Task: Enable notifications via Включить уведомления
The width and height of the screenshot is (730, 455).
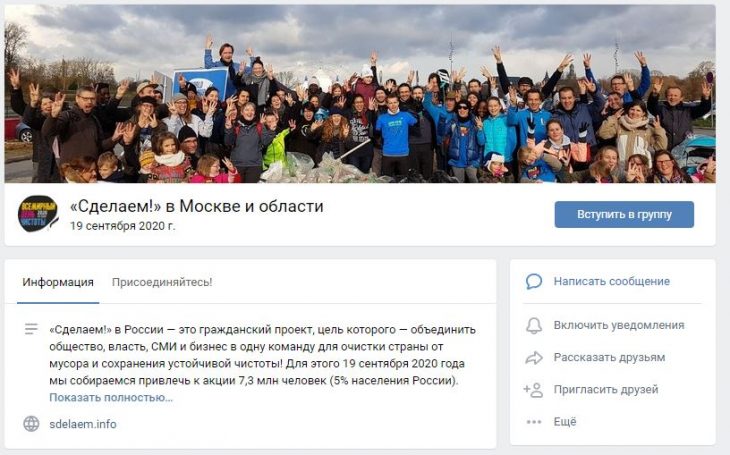Action: click(619, 325)
